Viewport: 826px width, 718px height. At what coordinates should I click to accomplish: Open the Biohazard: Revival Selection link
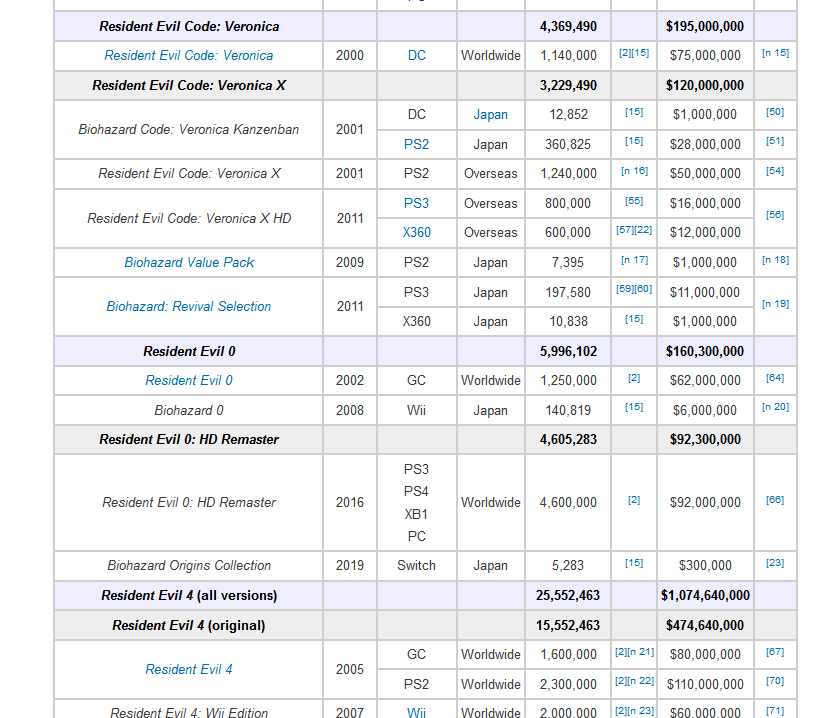click(x=189, y=306)
